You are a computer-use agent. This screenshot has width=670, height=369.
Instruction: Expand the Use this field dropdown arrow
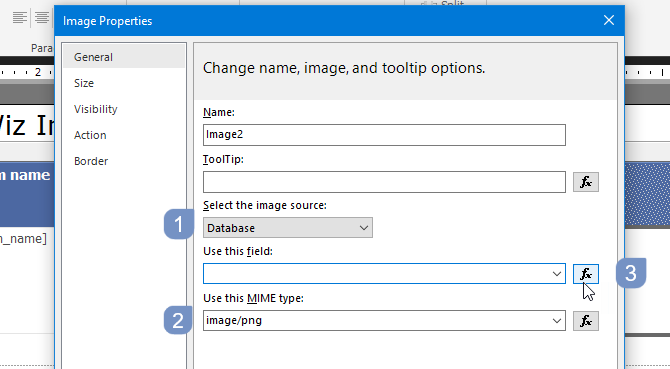pyautogui.click(x=556, y=274)
